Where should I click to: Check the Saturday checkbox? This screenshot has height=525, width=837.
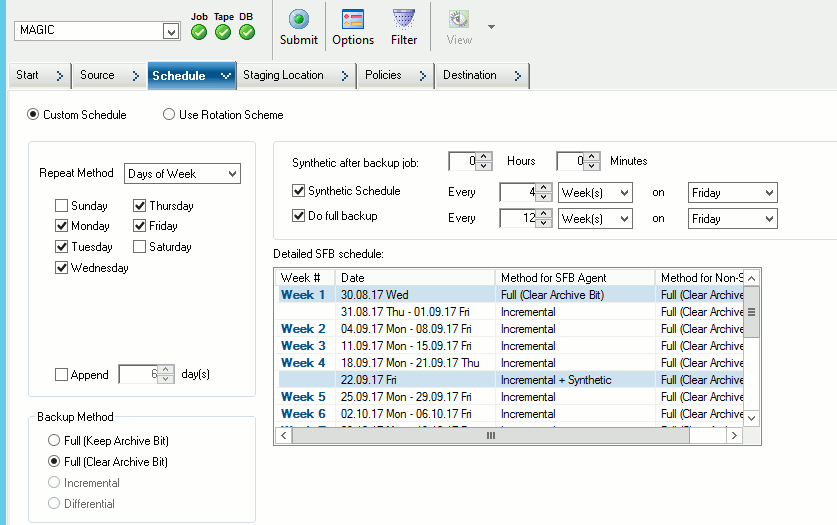[139, 246]
